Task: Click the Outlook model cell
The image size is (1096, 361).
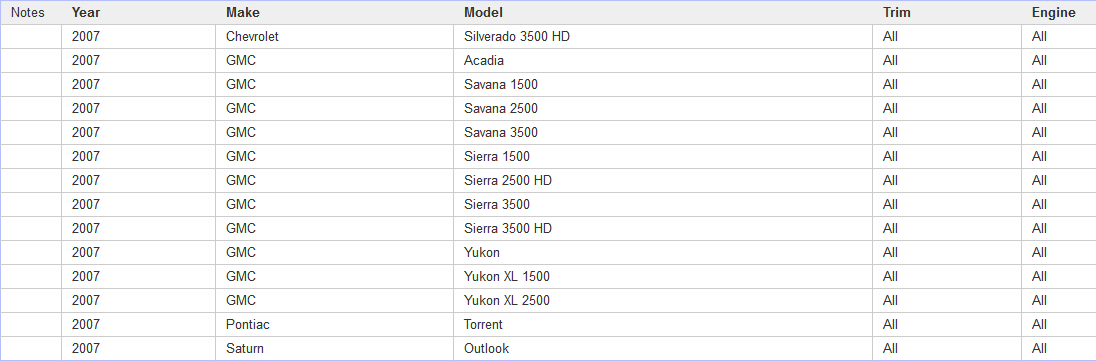Action: tap(663, 348)
